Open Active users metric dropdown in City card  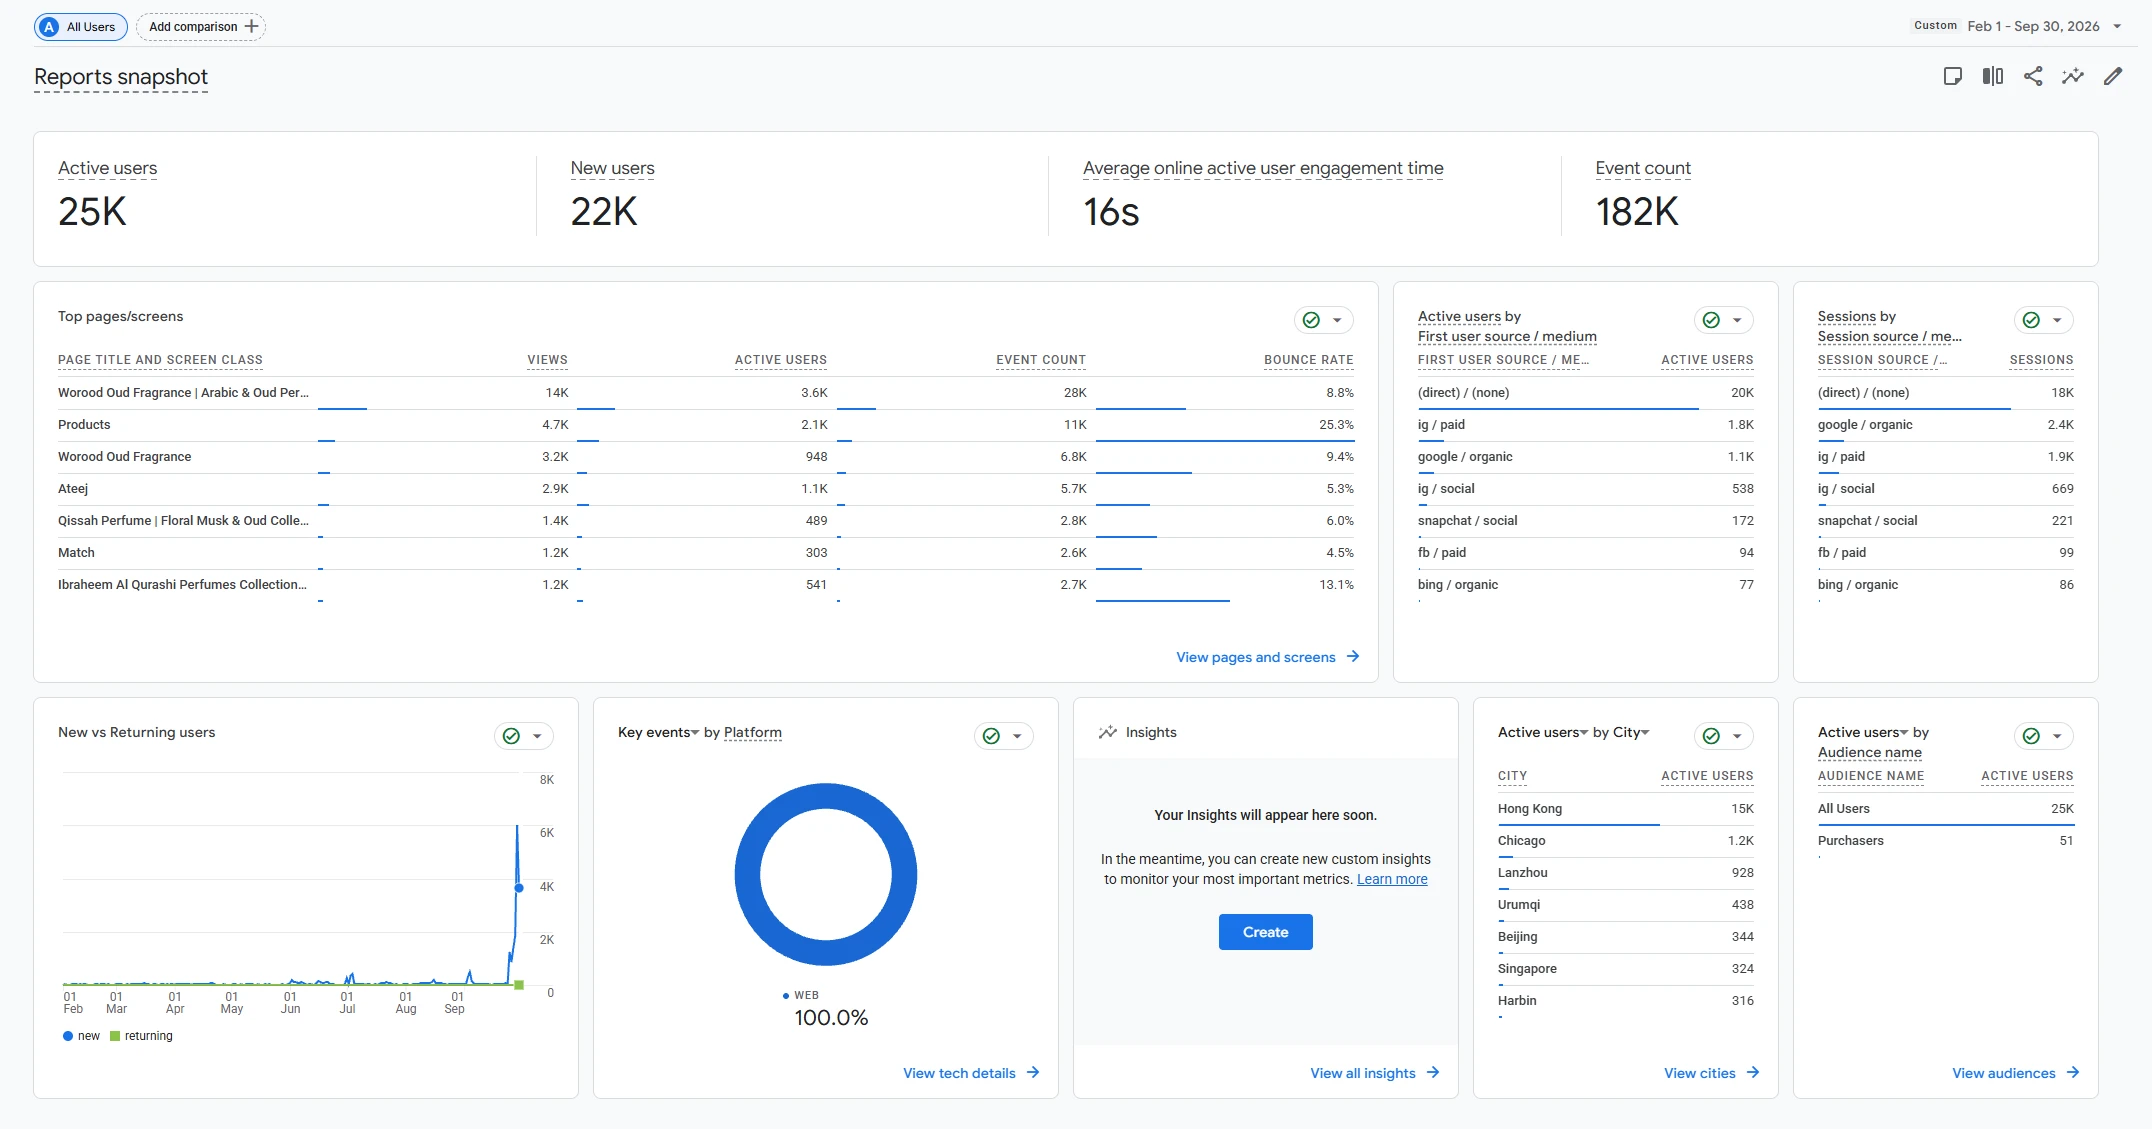click(x=1542, y=732)
